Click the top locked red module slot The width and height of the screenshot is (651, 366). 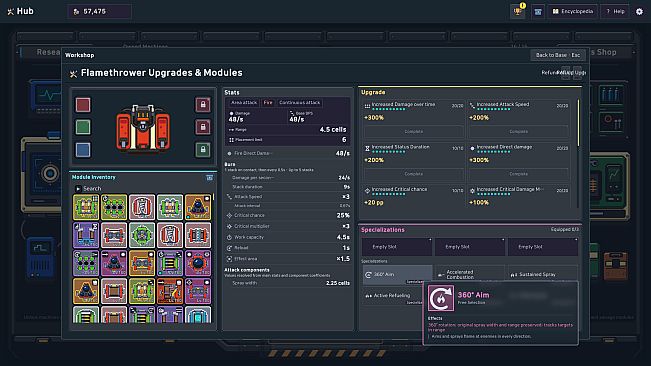click(x=203, y=105)
